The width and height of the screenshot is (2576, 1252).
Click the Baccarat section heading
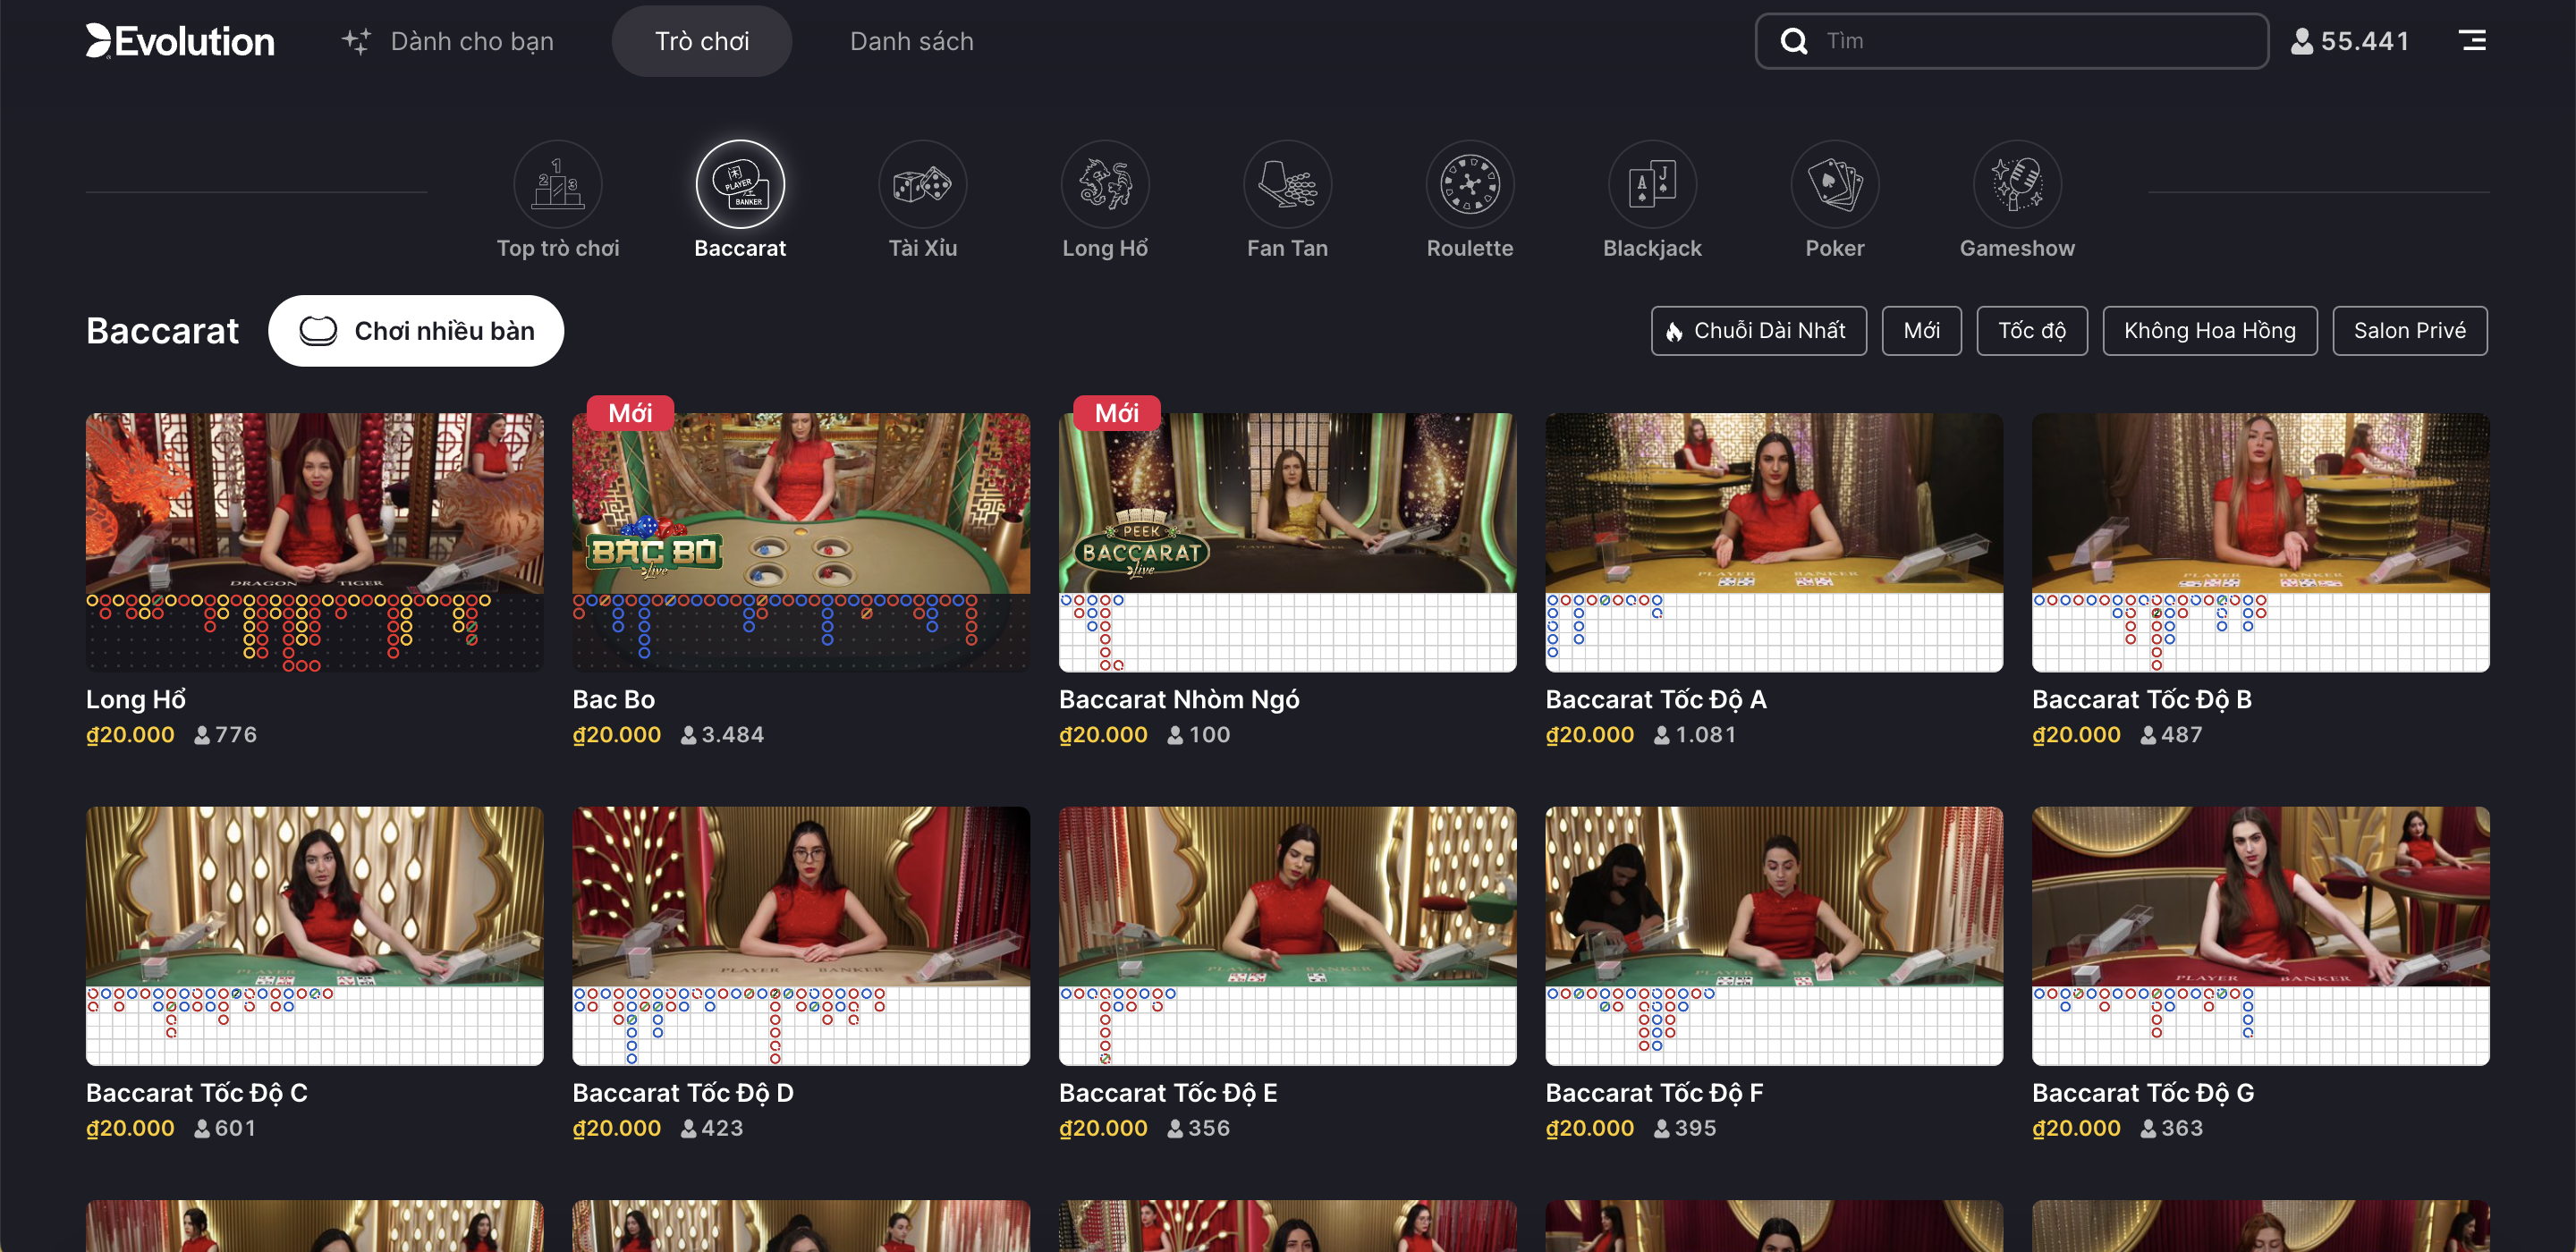pyautogui.click(x=162, y=331)
